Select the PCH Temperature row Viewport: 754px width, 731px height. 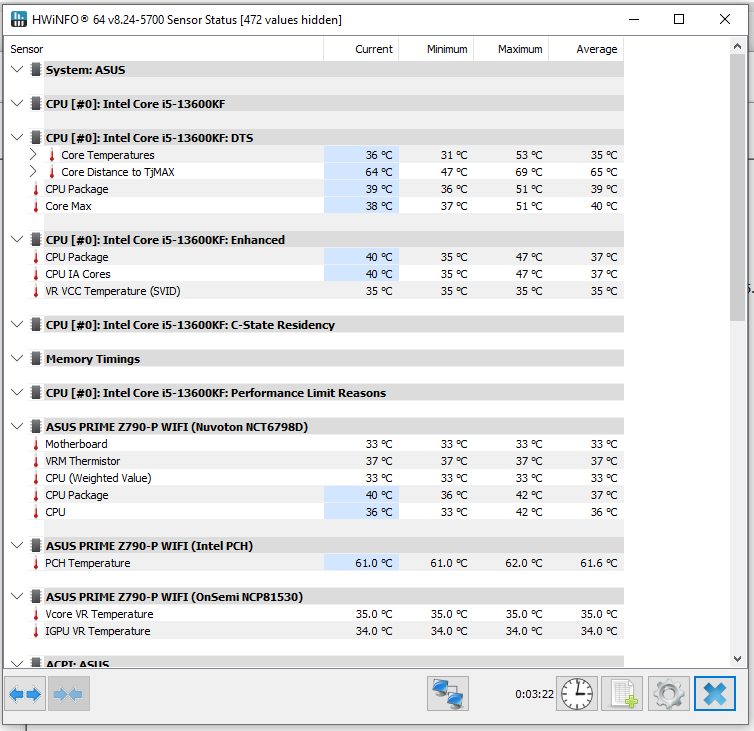click(326, 563)
